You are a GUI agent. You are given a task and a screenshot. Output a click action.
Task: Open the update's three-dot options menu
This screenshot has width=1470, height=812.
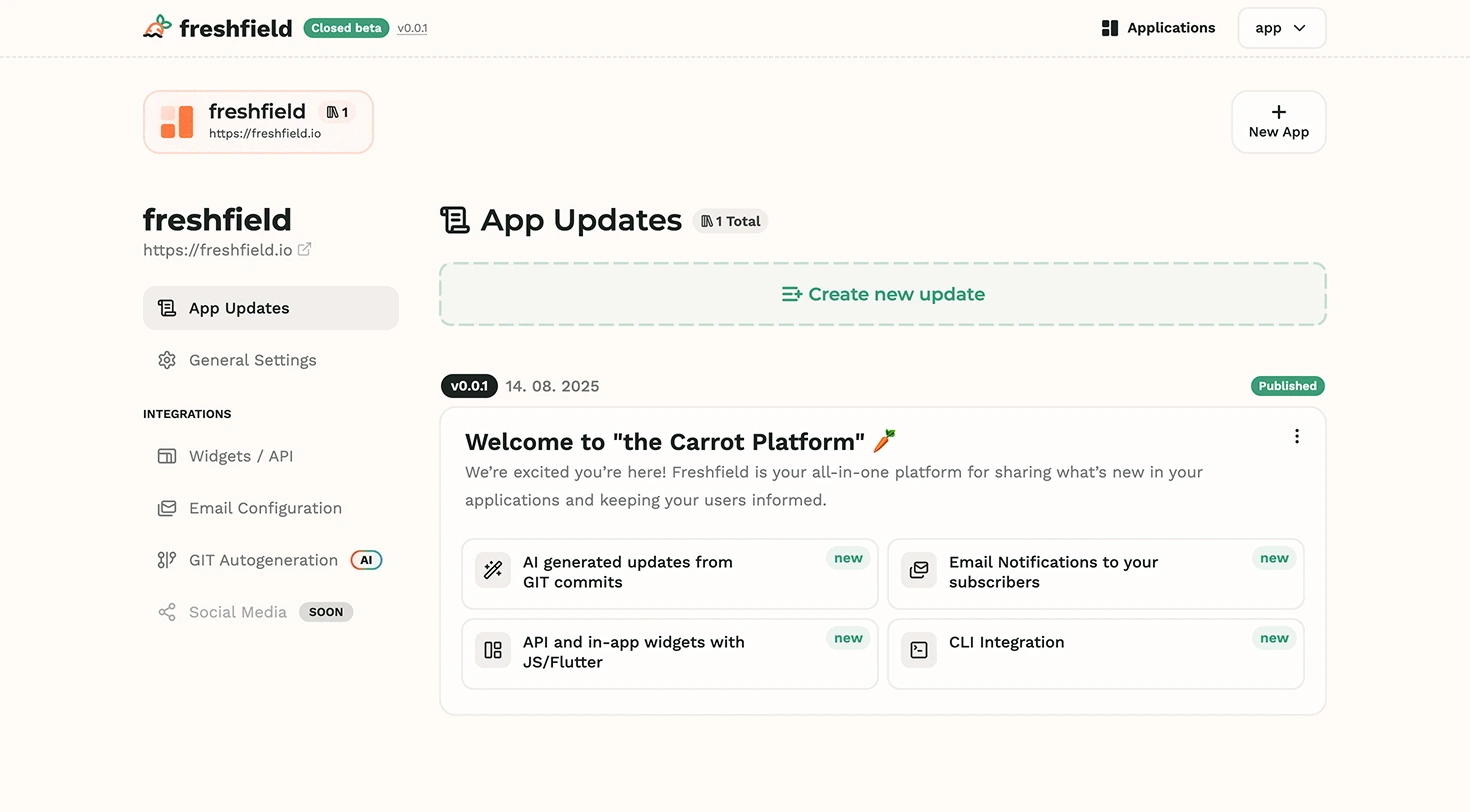pyautogui.click(x=1297, y=436)
